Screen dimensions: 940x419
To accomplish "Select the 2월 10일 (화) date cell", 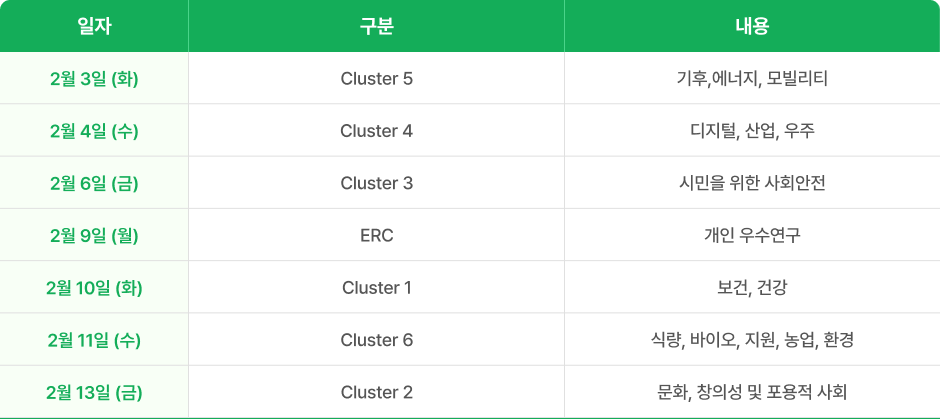I will coord(94,288).
